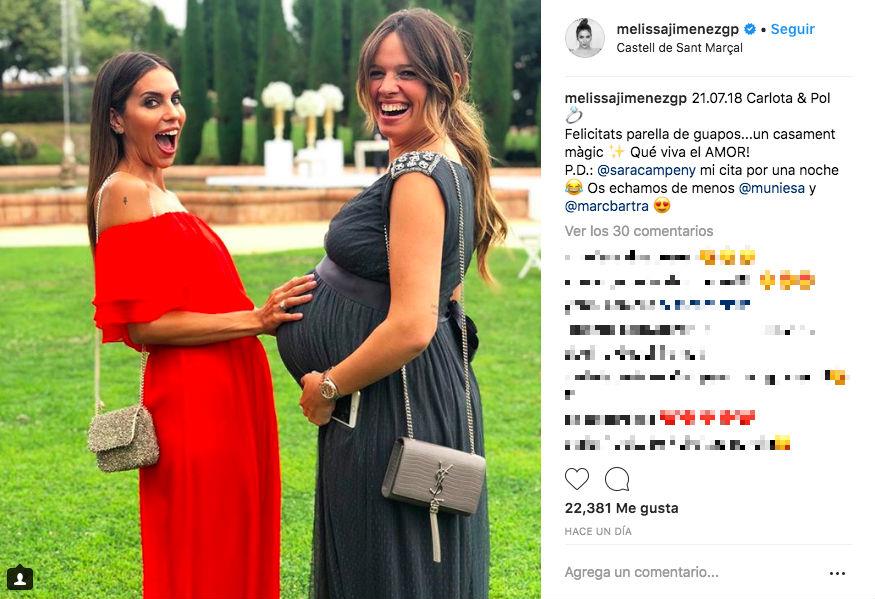Click the ring emoji in the caption

(x=574, y=116)
